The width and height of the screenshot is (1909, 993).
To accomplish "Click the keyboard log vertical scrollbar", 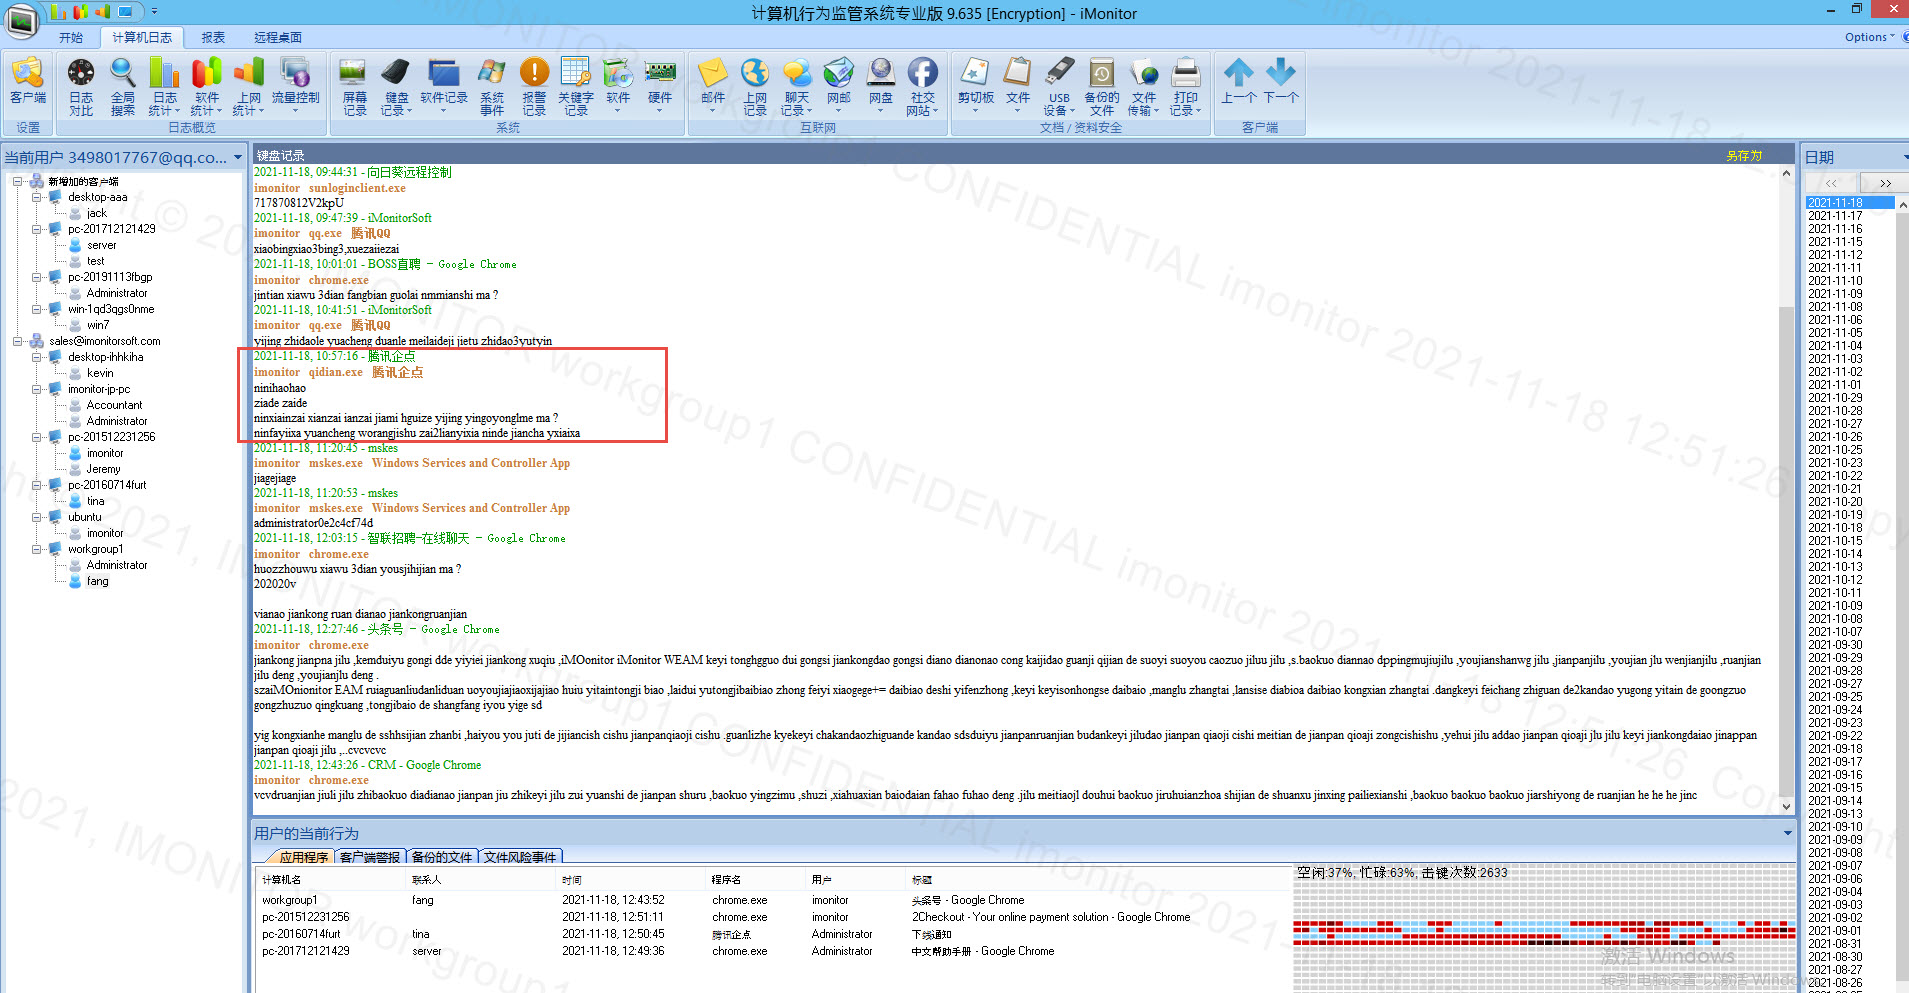I will [x=1786, y=489].
